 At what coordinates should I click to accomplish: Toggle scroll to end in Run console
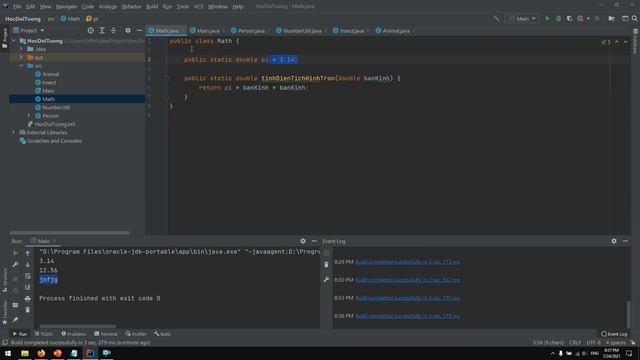point(27,287)
